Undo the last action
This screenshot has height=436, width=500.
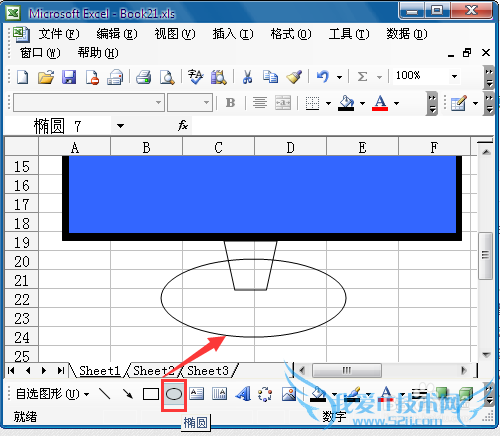[323, 77]
